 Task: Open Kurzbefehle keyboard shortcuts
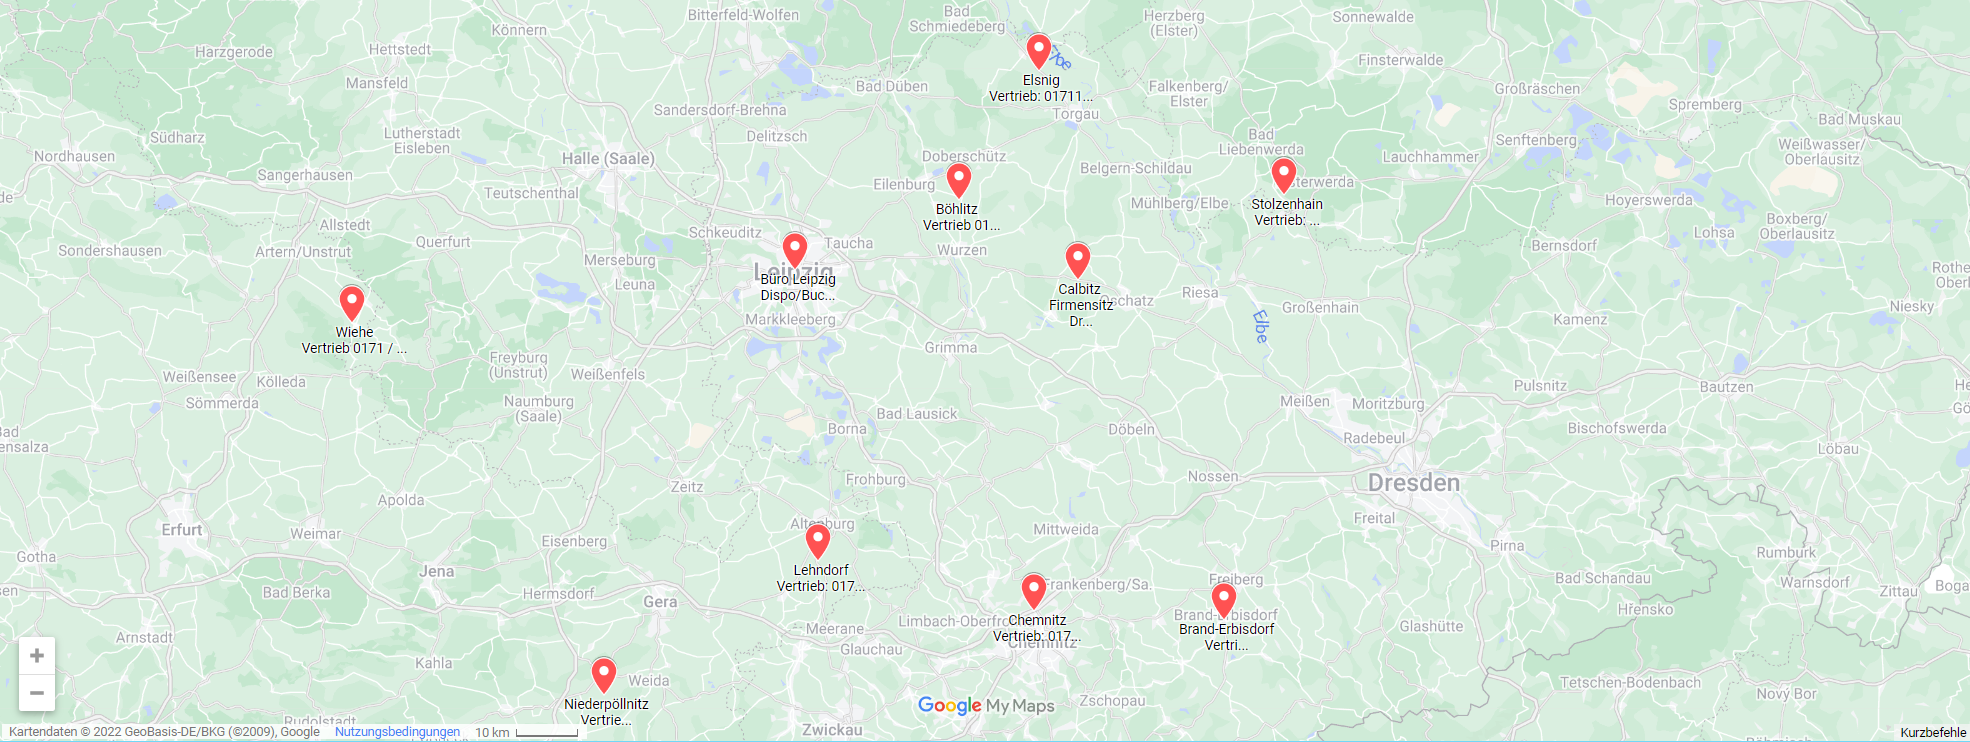coord(1933,732)
